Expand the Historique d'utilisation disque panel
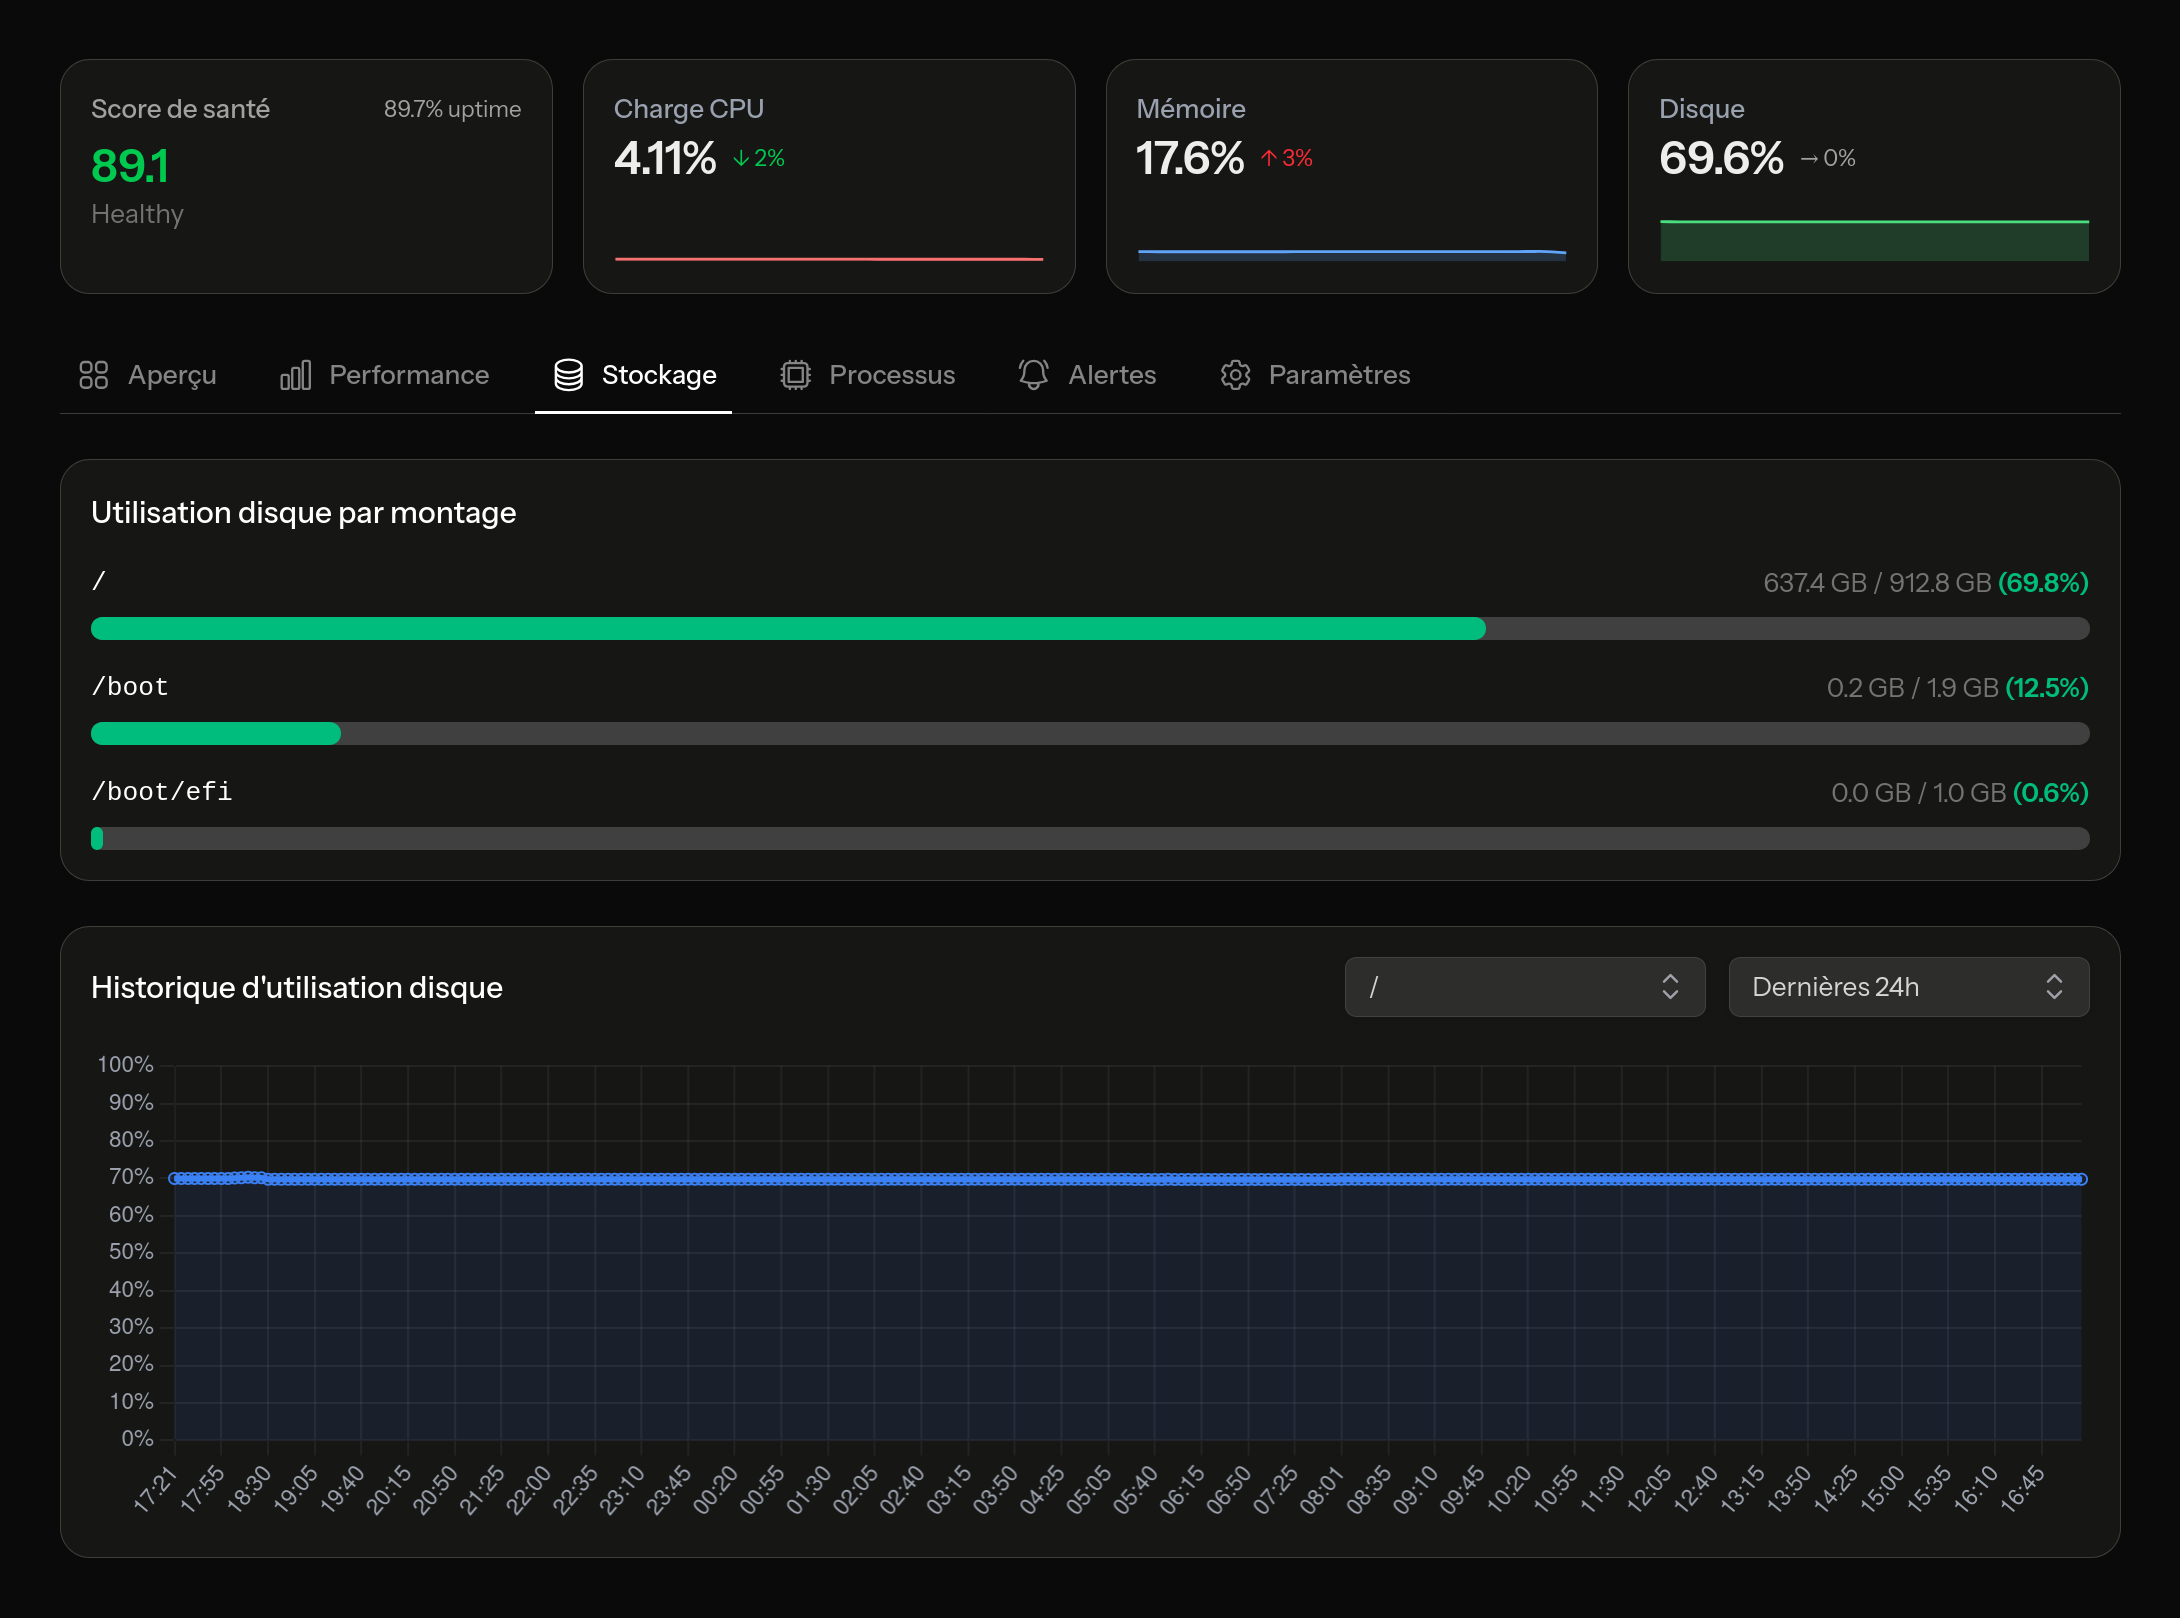 (x=297, y=987)
